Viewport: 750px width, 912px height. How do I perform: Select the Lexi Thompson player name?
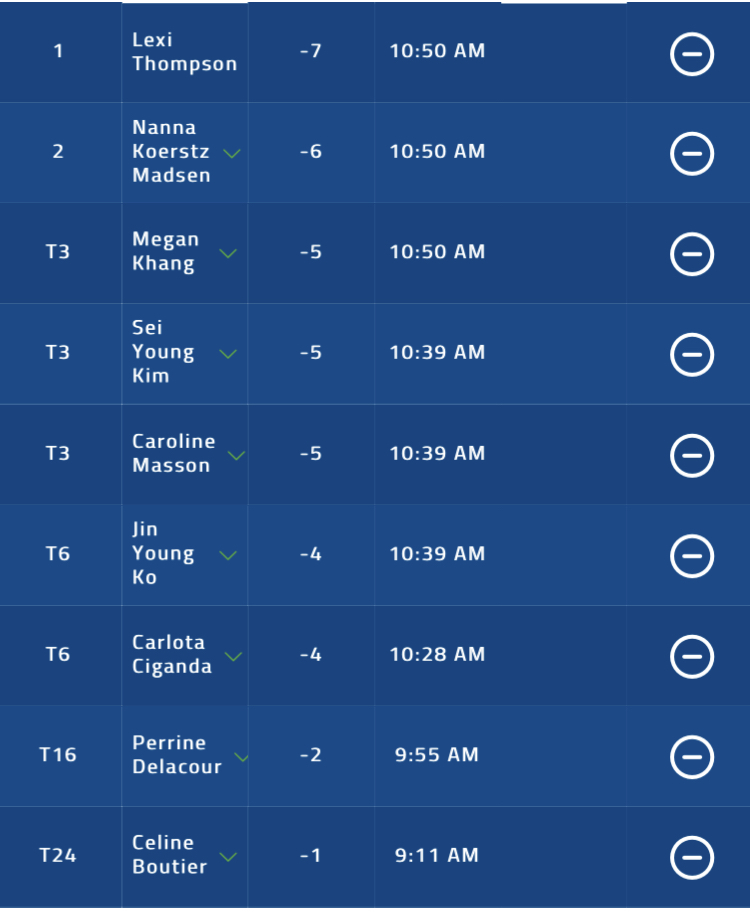tap(184, 52)
